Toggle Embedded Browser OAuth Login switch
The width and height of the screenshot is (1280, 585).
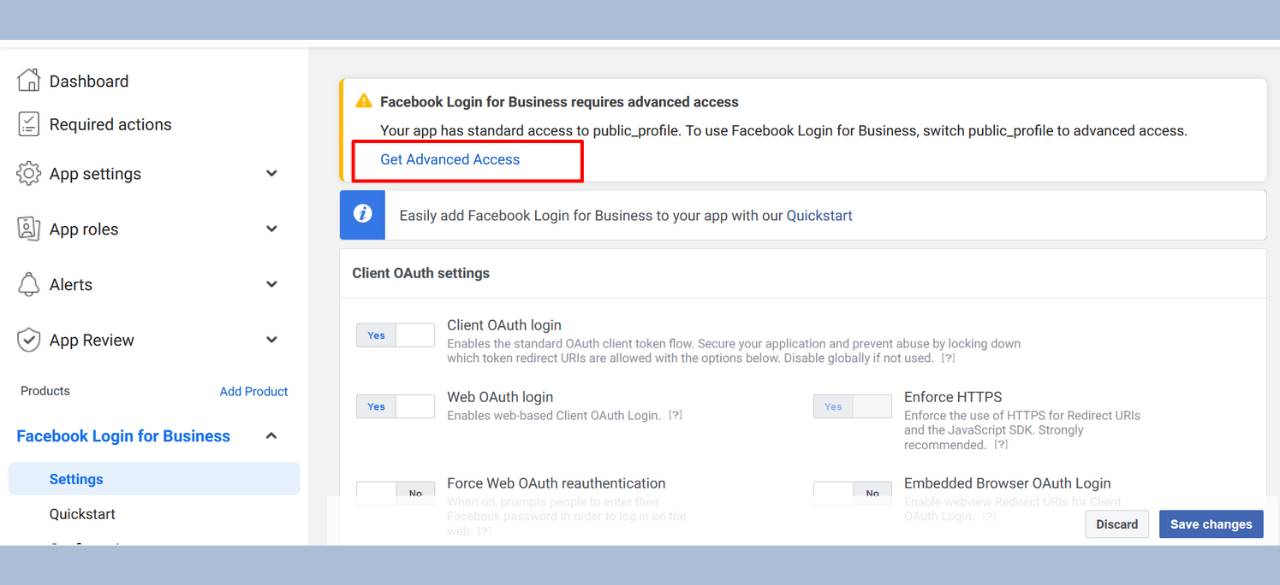click(852, 492)
